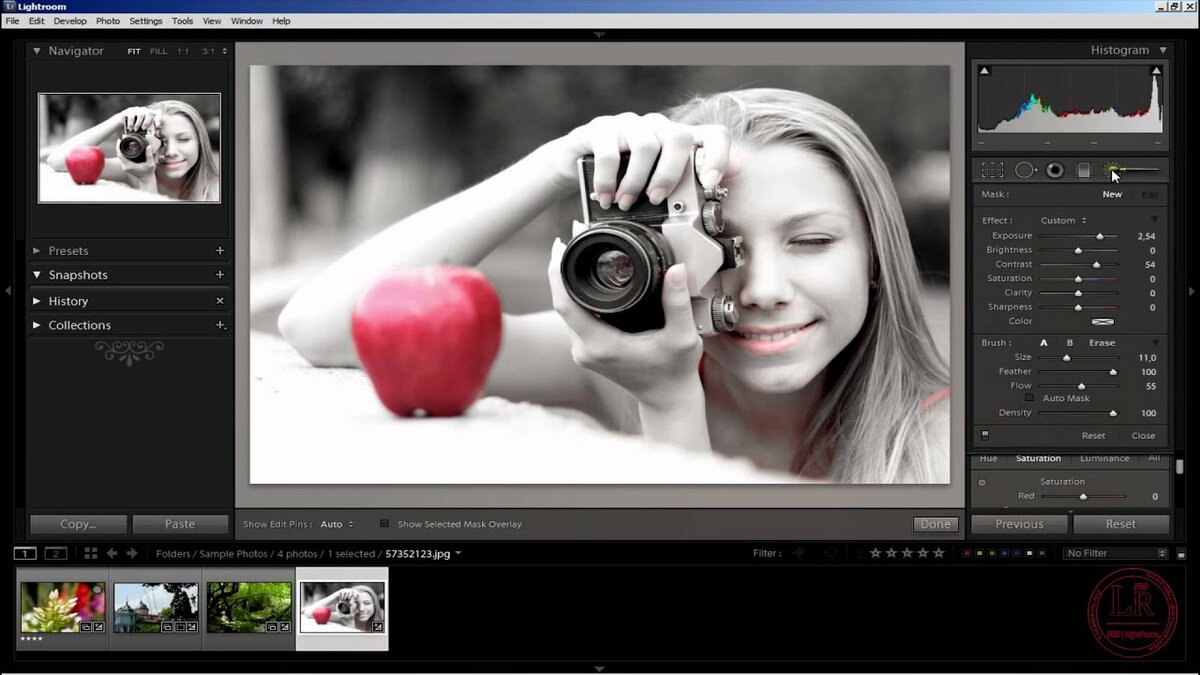1200x675 pixels.
Task: Expand the Snapshots panel
Action: 37,275
